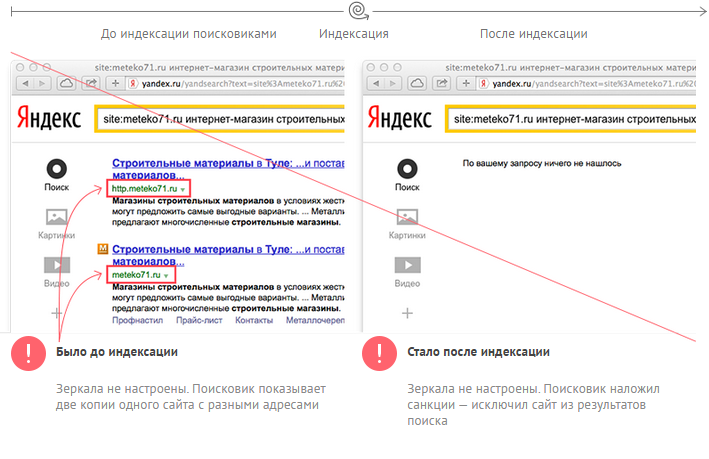Click search input in left Yandex window
Screen dimensions: 709x459
pyautogui.click(x=220, y=119)
